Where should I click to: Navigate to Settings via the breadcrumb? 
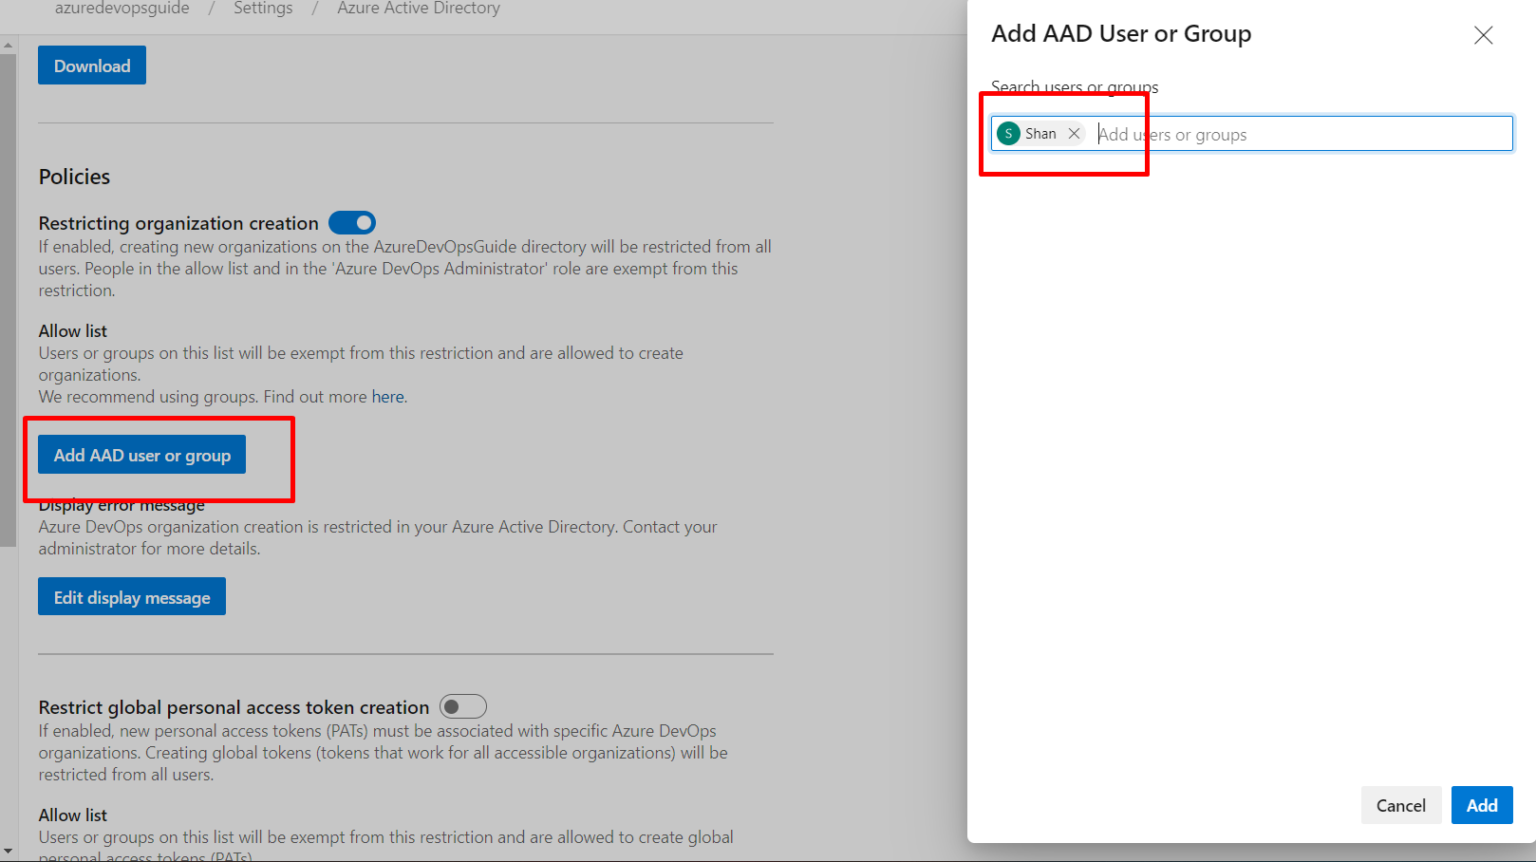pyautogui.click(x=262, y=8)
